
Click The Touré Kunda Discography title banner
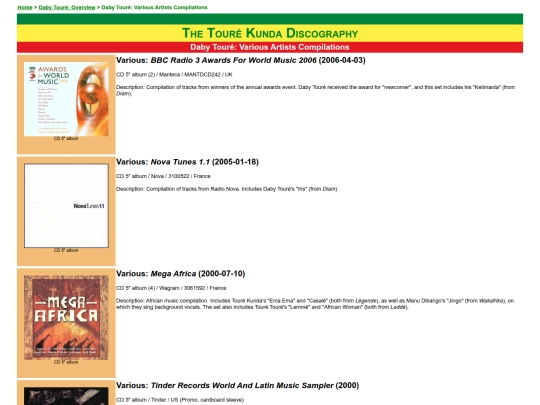[x=270, y=33]
